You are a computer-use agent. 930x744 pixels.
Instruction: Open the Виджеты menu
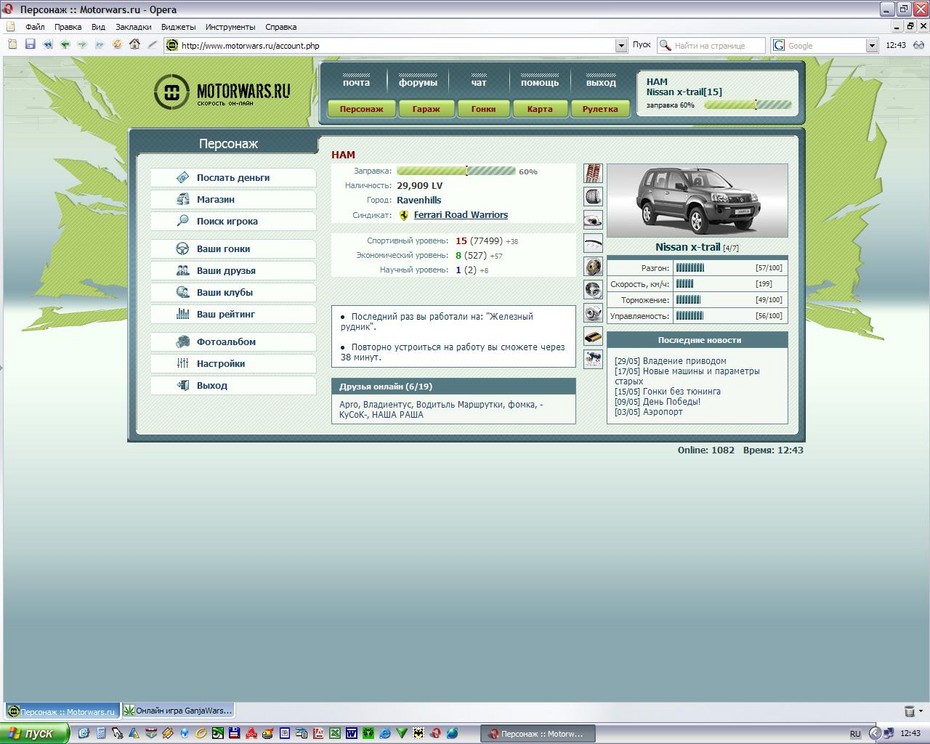click(178, 27)
